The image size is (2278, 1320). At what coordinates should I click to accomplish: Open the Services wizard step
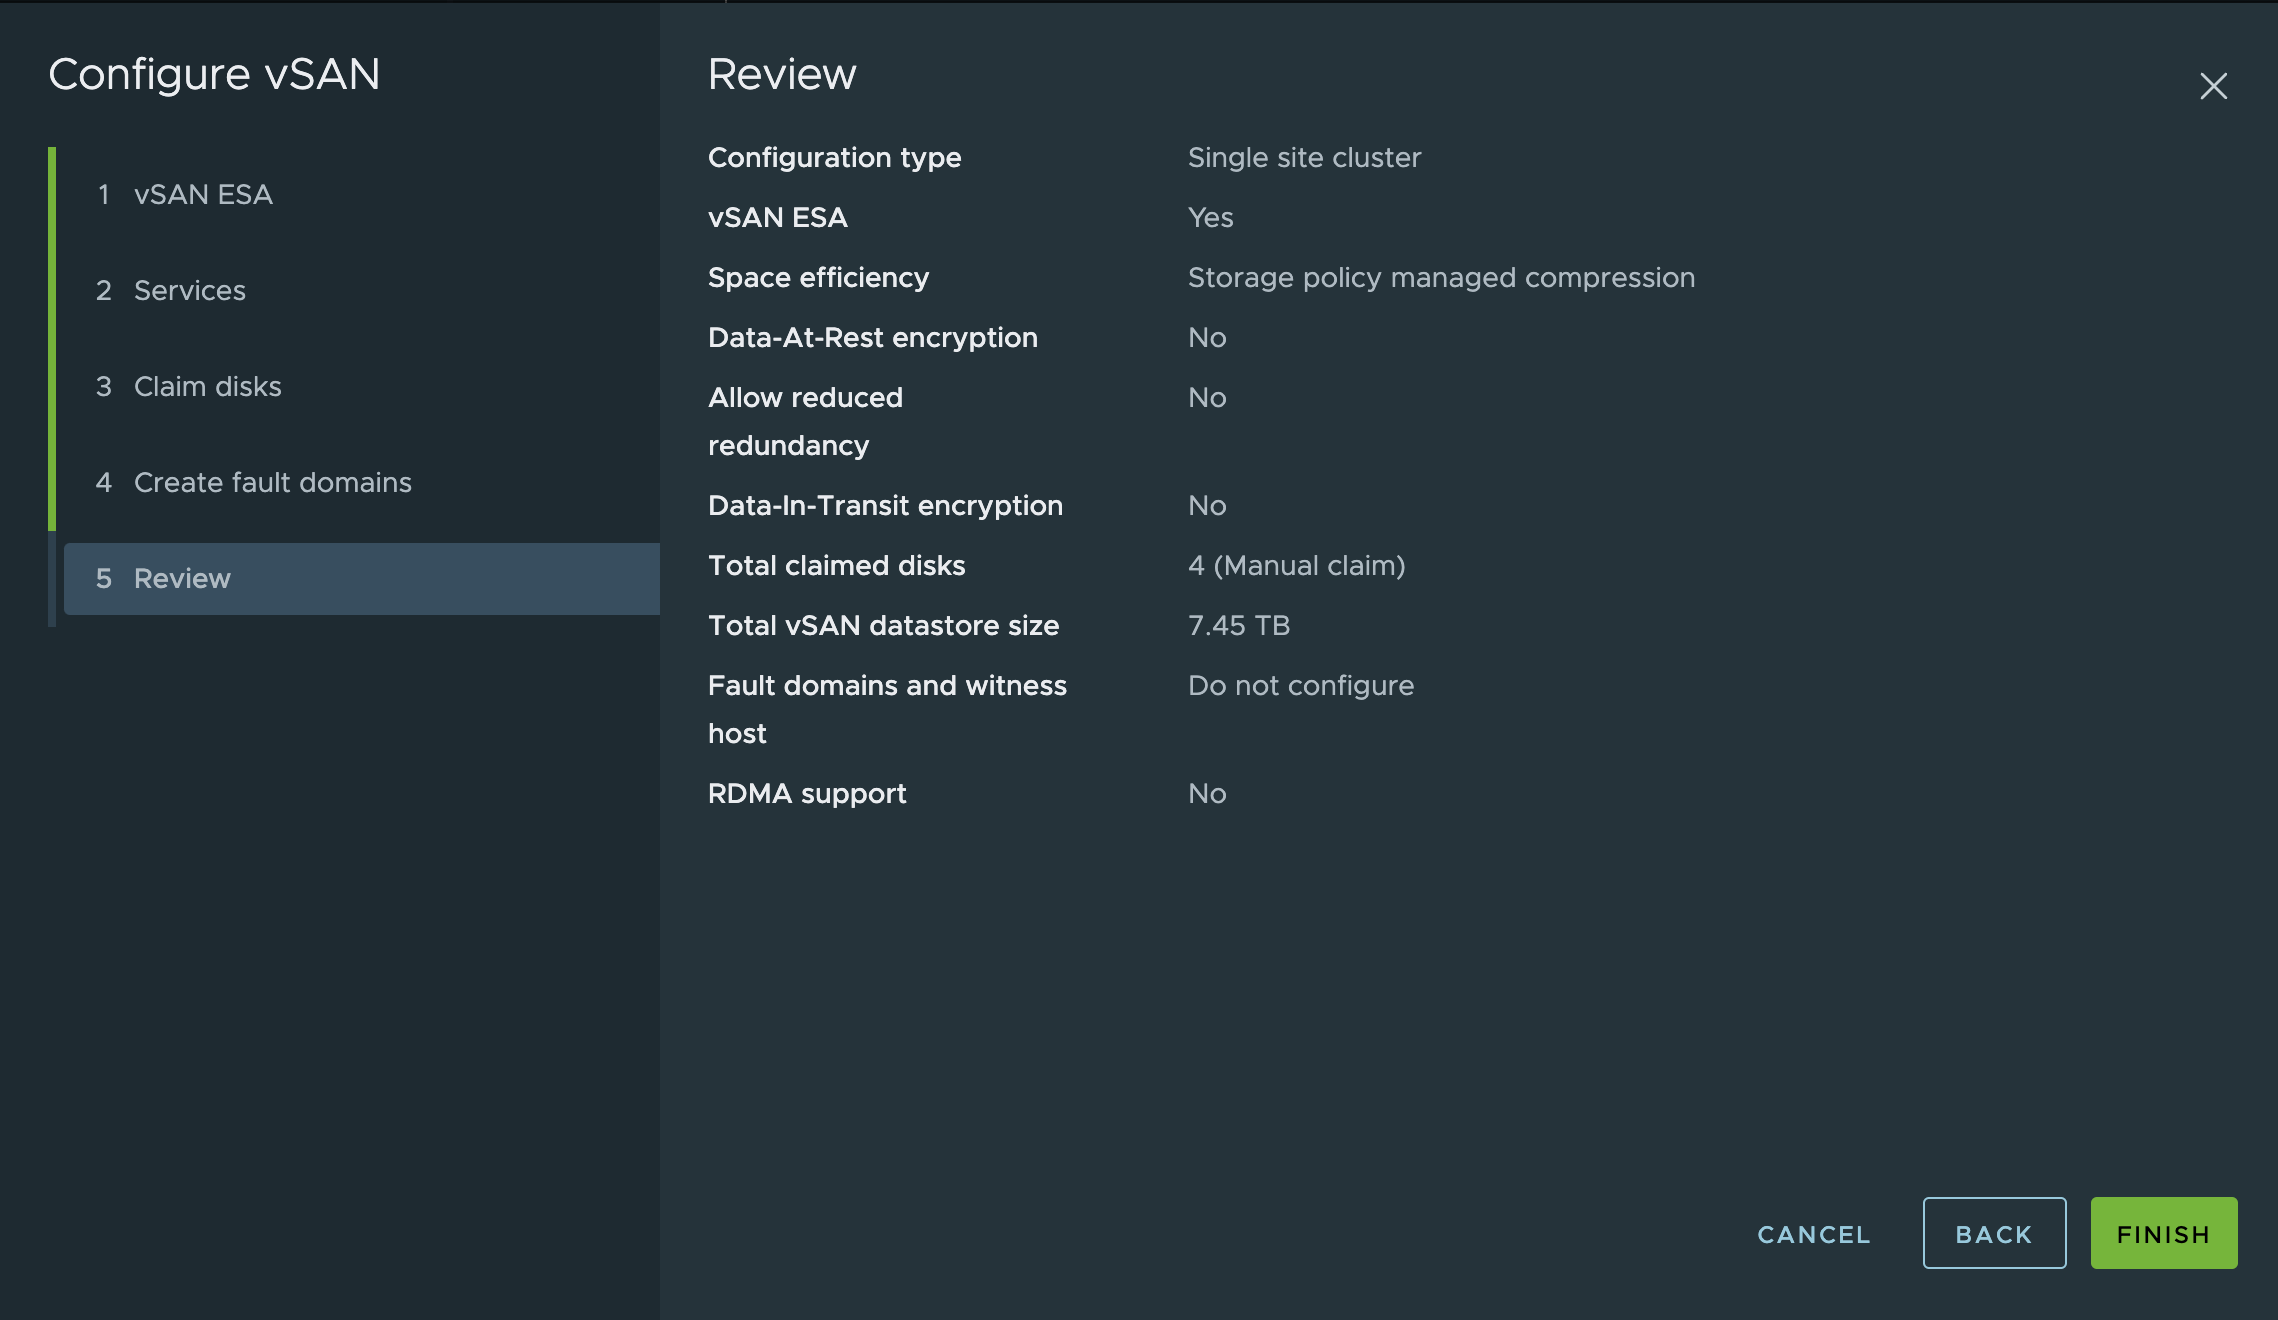pos(189,290)
